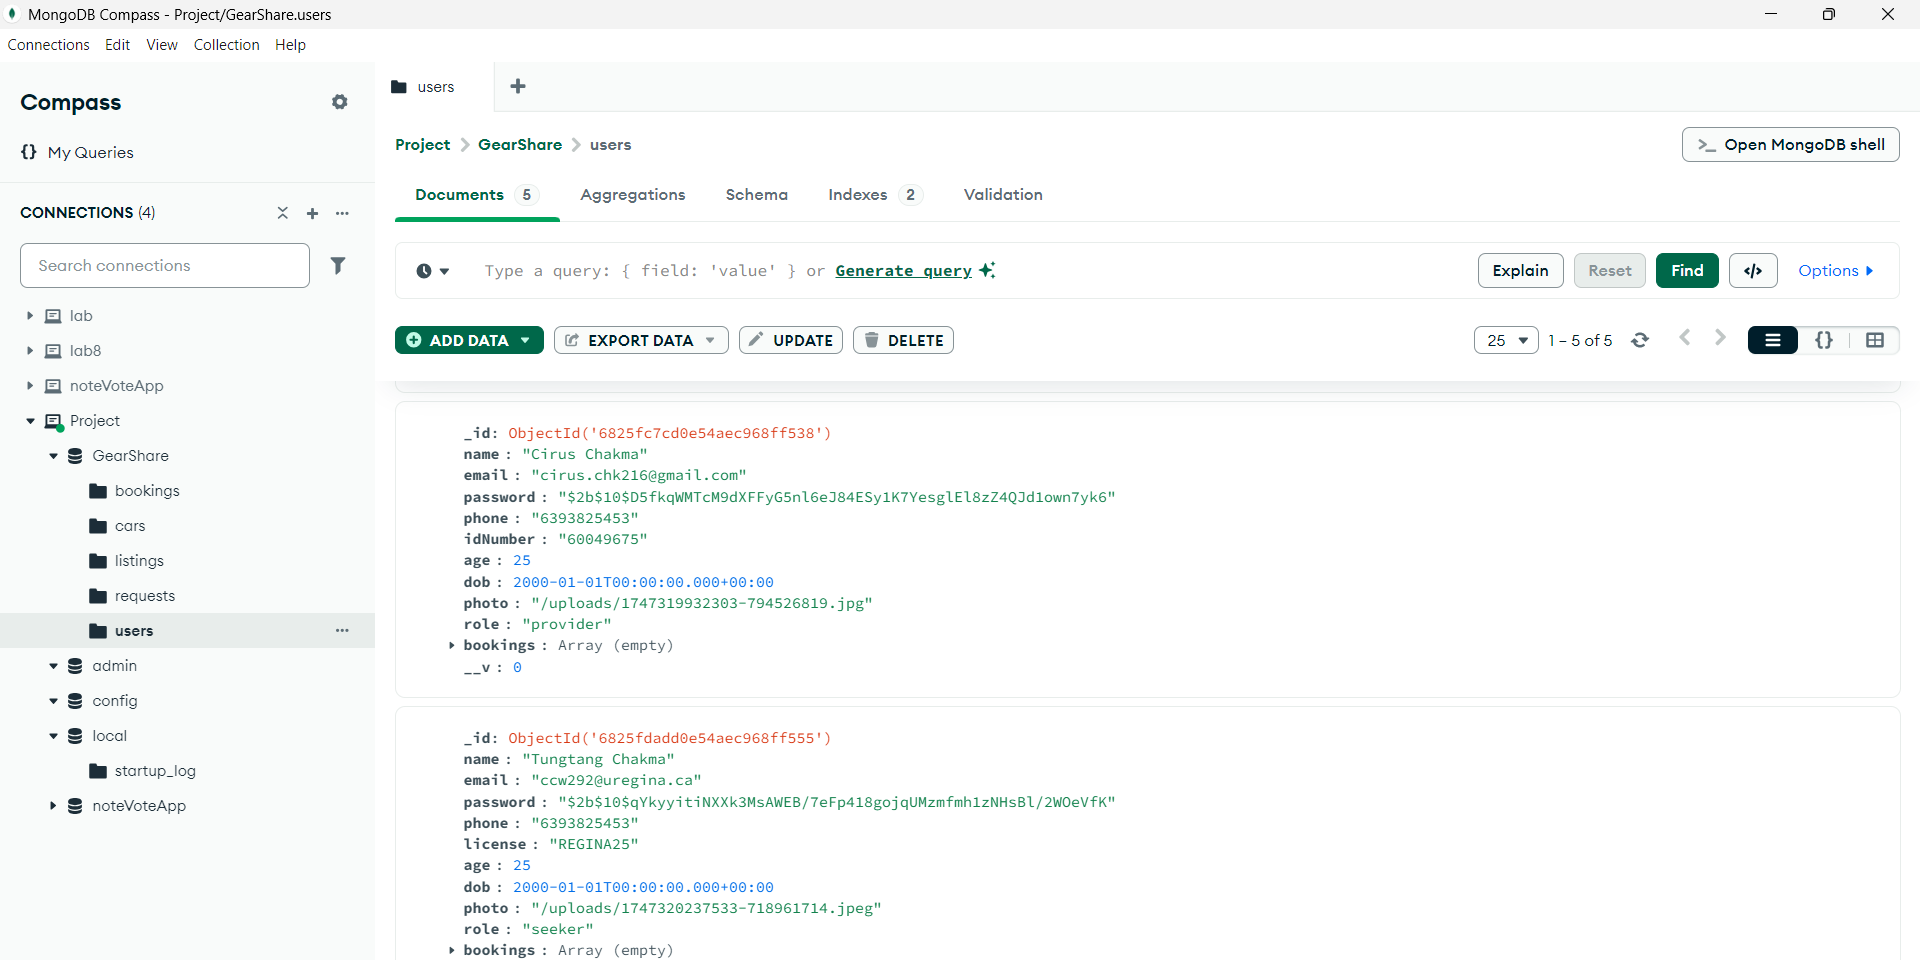Click GearShare in breadcrumb
The image size is (1920, 960).
coord(520,145)
